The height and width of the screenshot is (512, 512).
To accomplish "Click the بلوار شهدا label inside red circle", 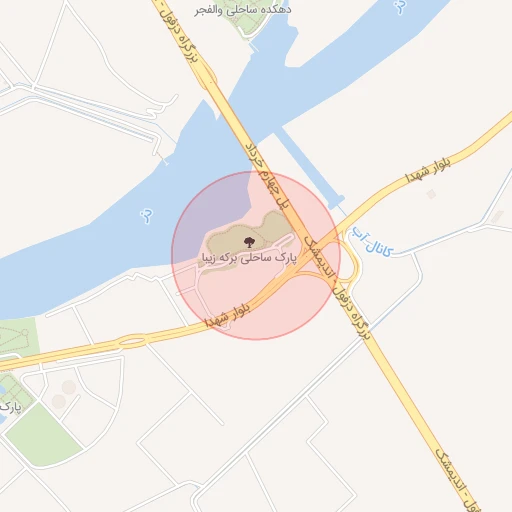I will coord(227,316).
